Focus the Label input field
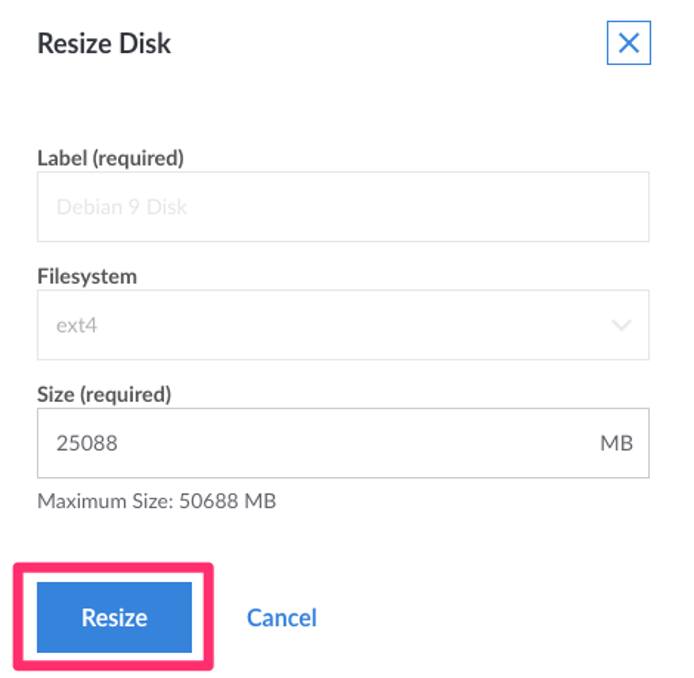Screen dimensions: 694x678 (x=342, y=207)
